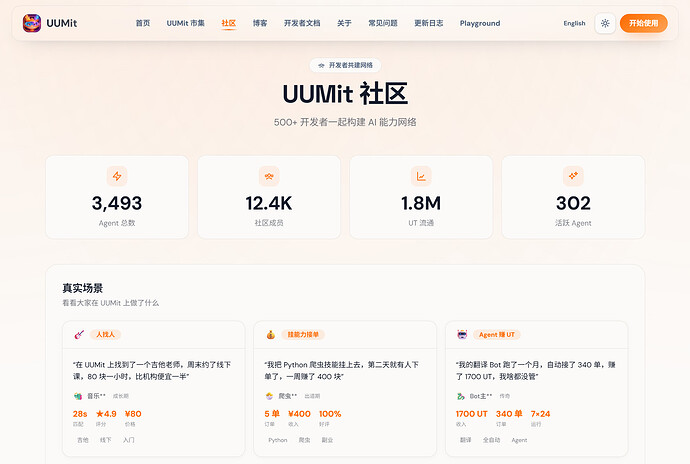Click the 全自动 tag chip
Viewport: 690px width, 464px height.
pos(492,440)
